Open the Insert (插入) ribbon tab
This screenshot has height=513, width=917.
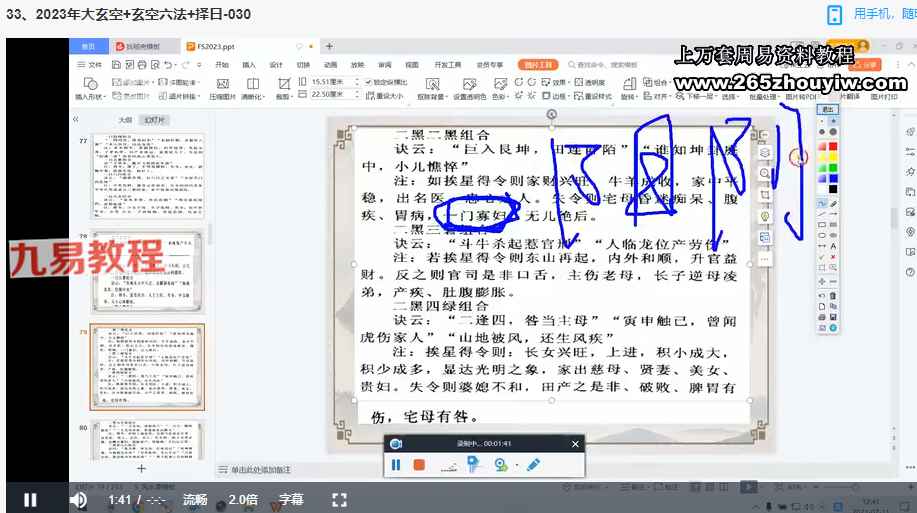pos(249,64)
